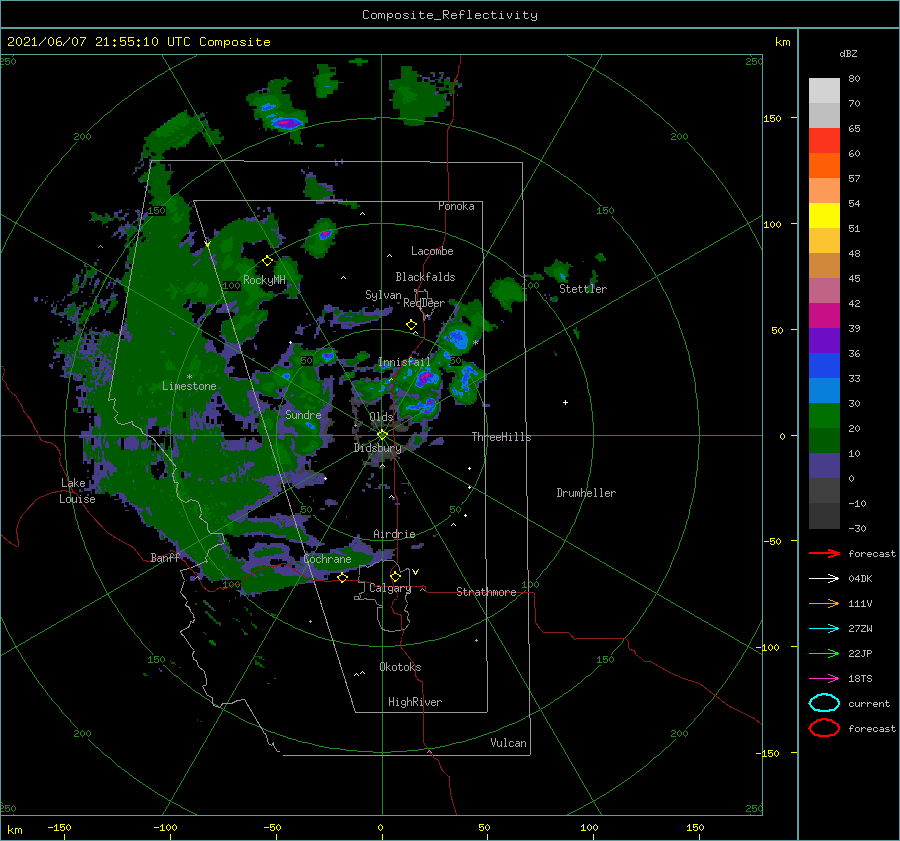The width and height of the screenshot is (900, 841).
Task: Click the Ponoka town label
Action: tap(456, 207)
